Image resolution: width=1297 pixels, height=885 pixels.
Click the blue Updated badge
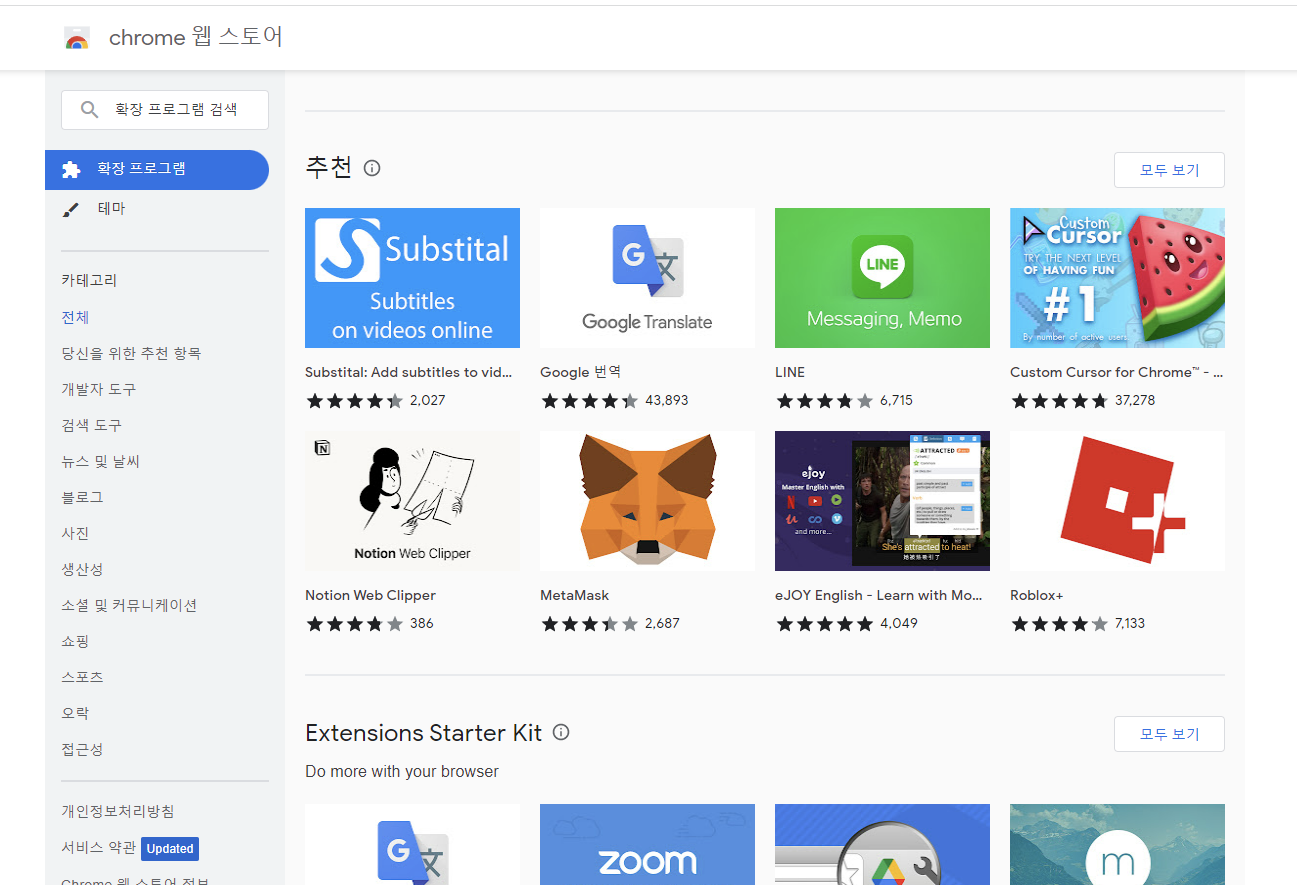click(170, 848)
